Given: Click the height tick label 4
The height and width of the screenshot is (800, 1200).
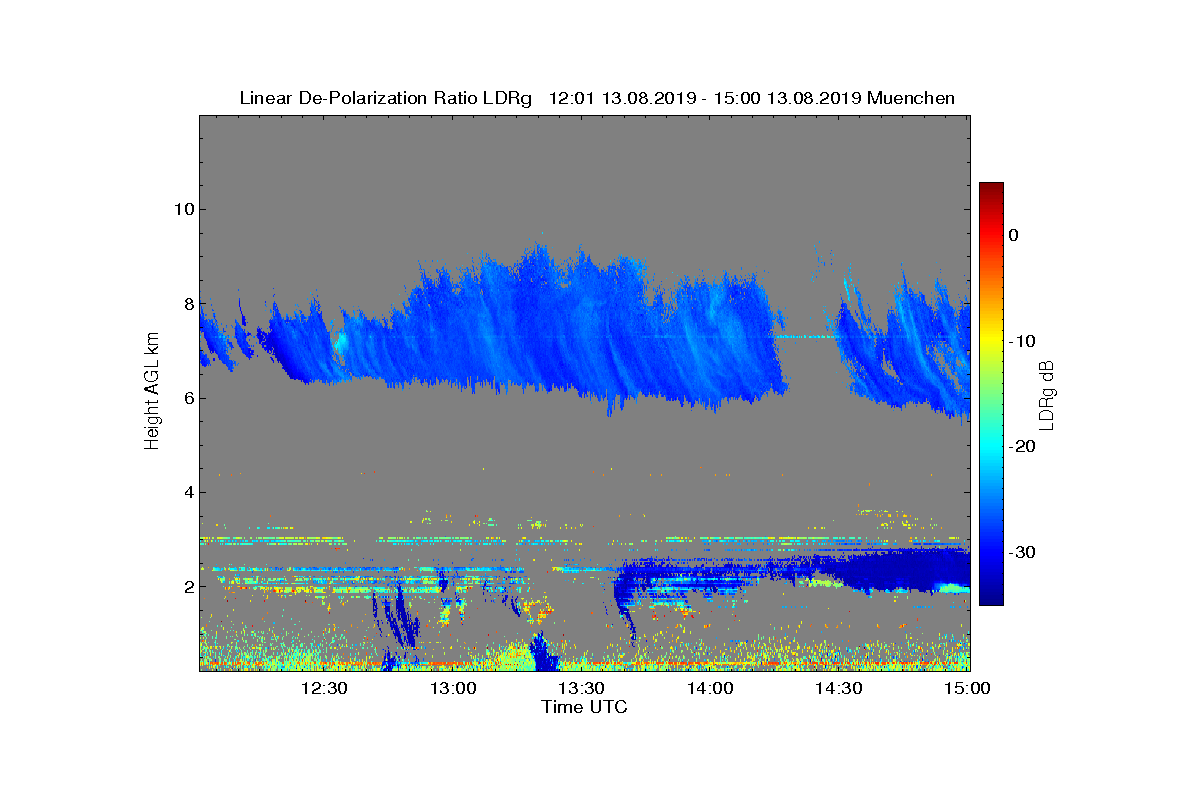Looking at the screenshot, I should click(188, 492).
